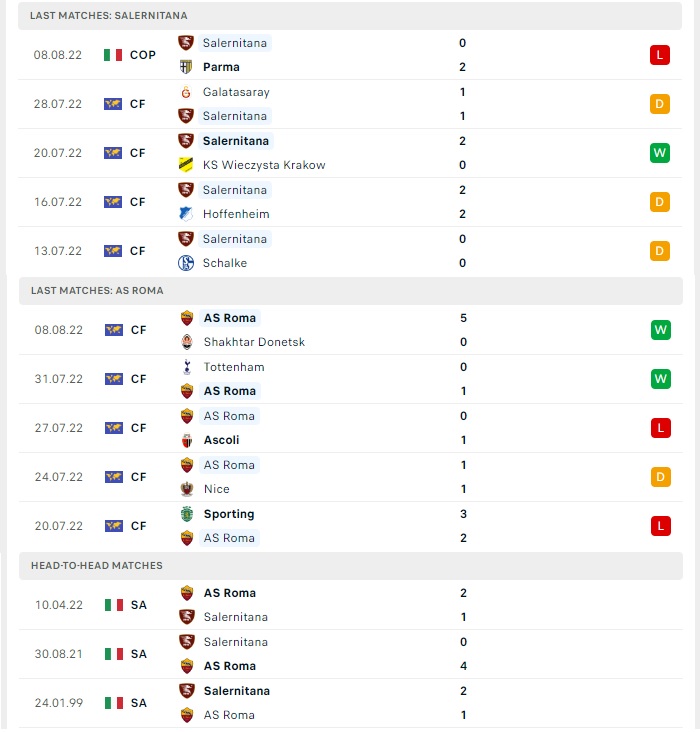Click the Parma club crest icon
The height and width of the screenshot is (732, 700).
186,67
